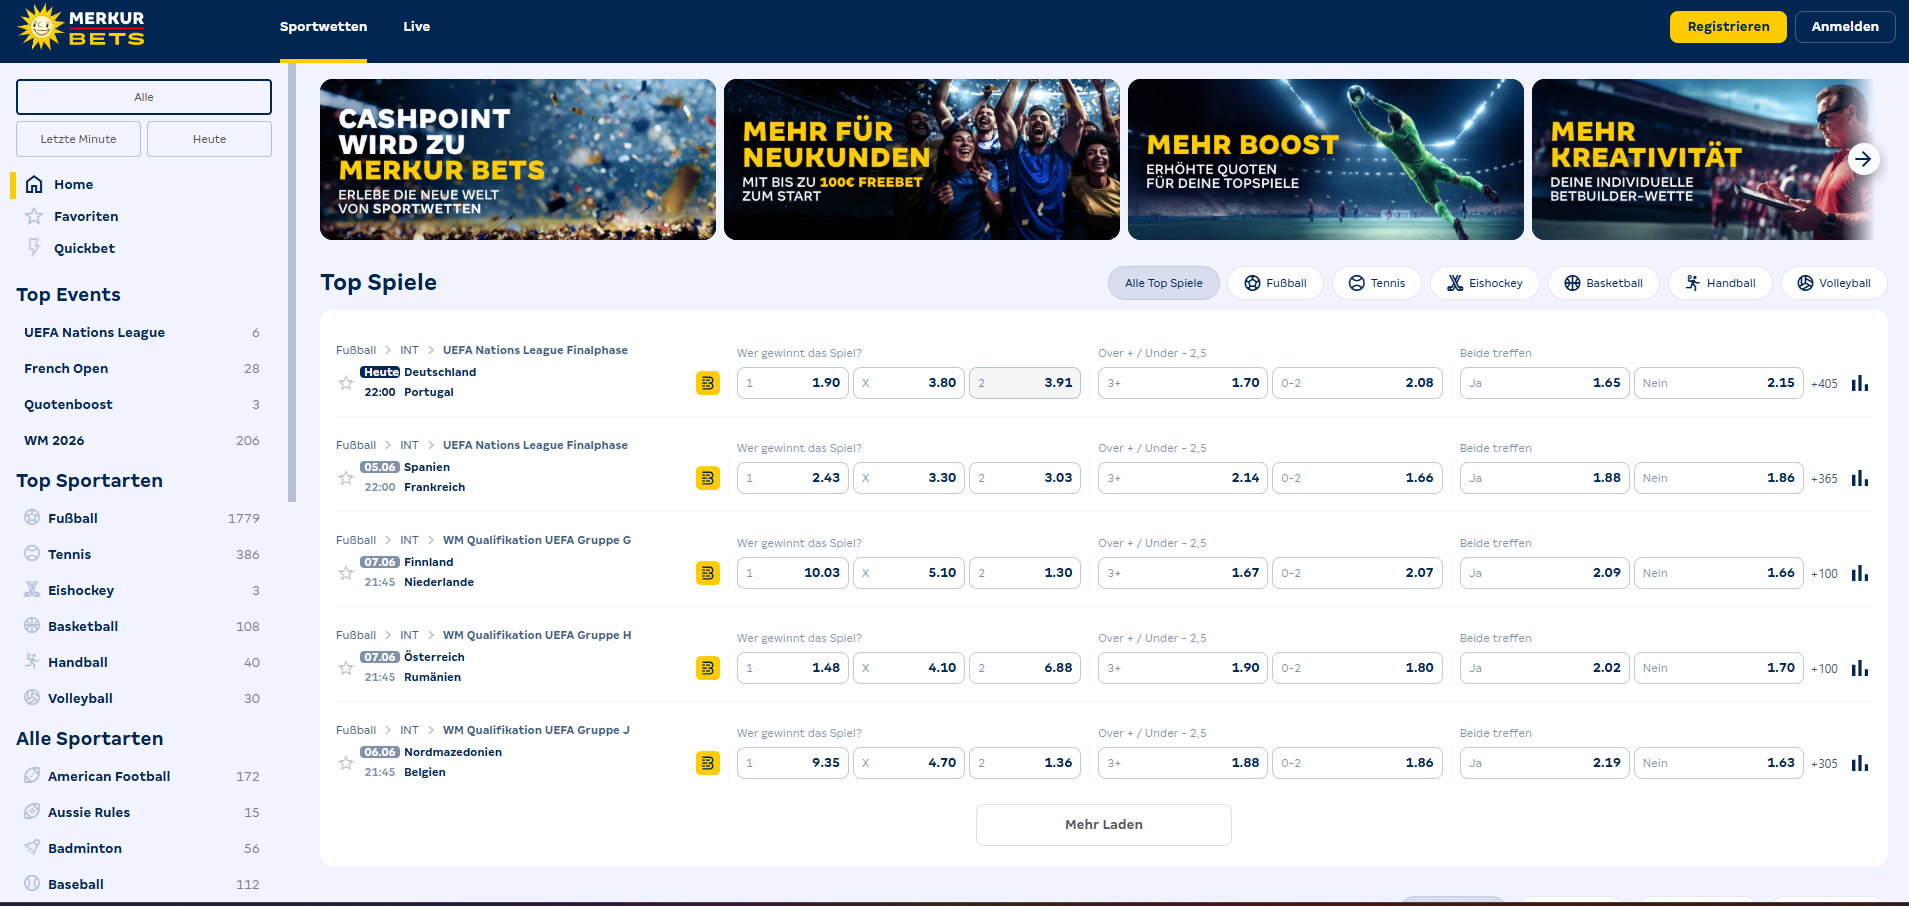
Task: Open statistics for Deutschland vs Portugal
Action: click(1860, 383)
